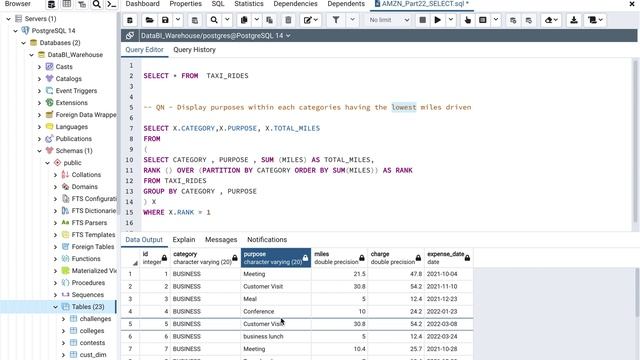The image size is (640, 360).
Task: Click the connection status icon
Action: (x=130, y=36)
